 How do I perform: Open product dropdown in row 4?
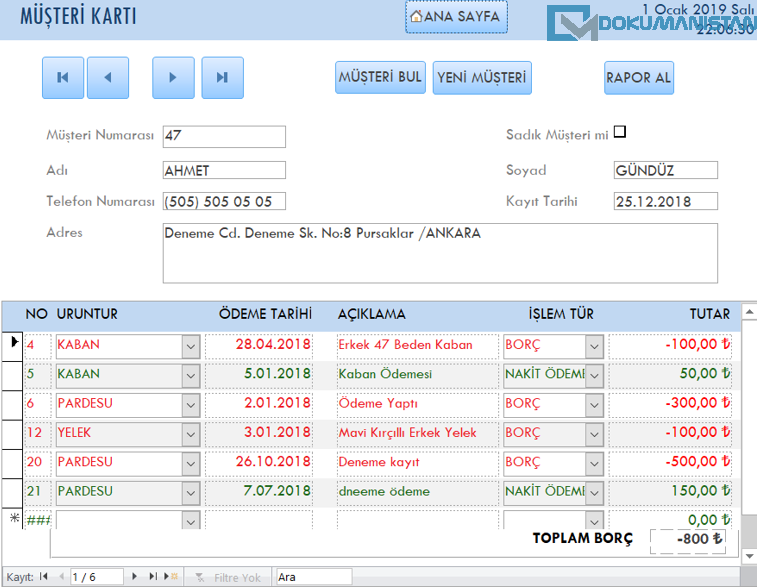191,346
